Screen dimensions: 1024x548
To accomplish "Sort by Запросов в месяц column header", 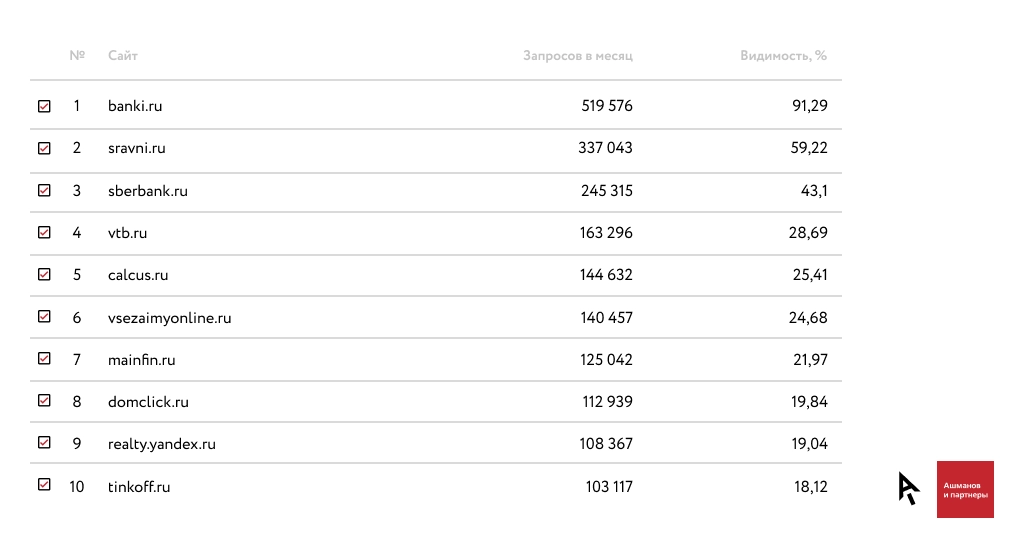I will pyautogui.click(x=578, y=56).
